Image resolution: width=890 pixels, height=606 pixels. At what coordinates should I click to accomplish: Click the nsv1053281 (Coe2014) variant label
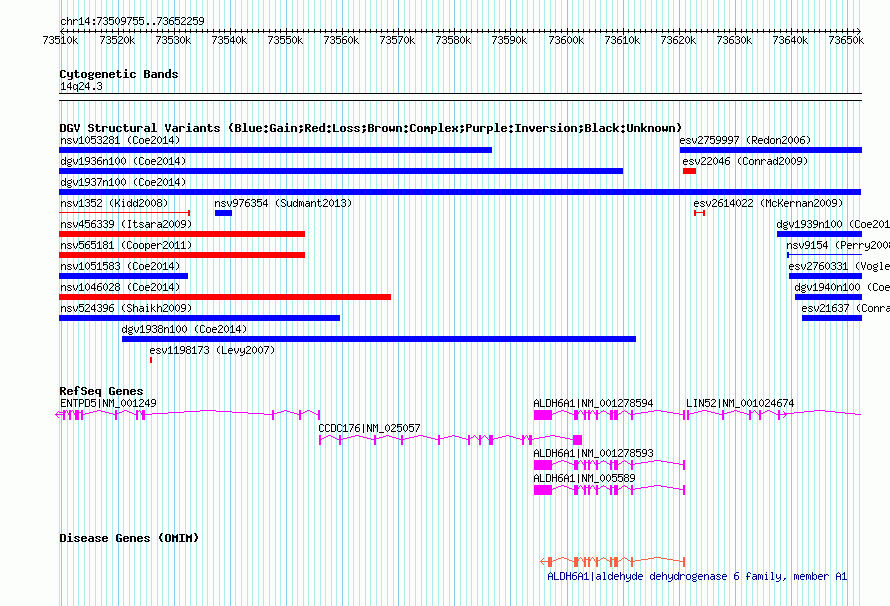click(120, 140)
